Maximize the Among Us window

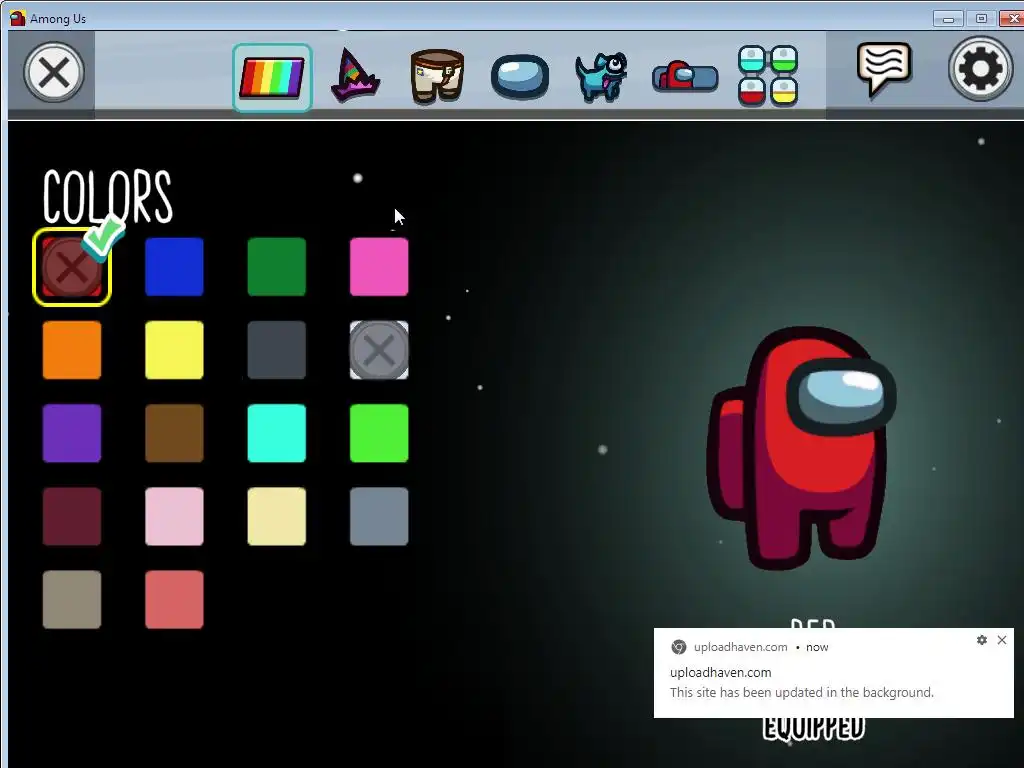click(981, 19)
